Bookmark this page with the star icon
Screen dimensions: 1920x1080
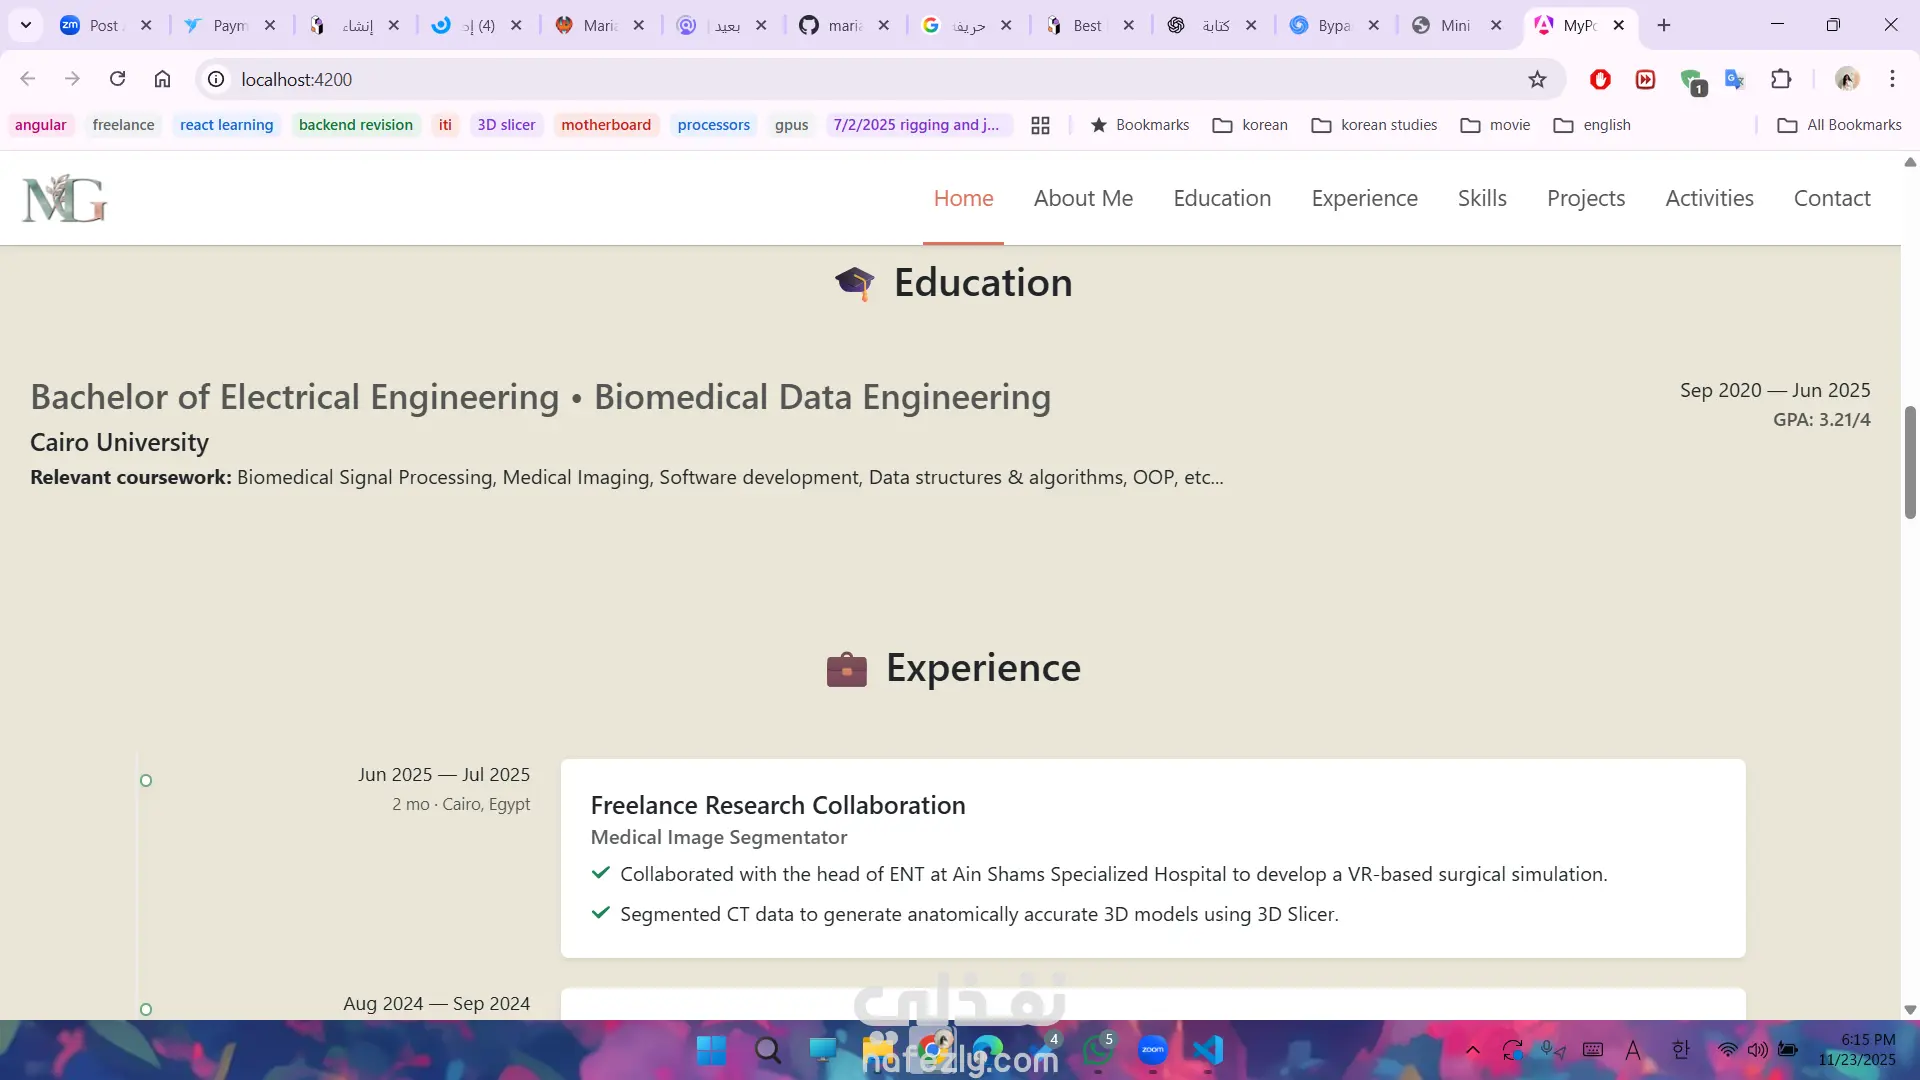[1537, 79]
